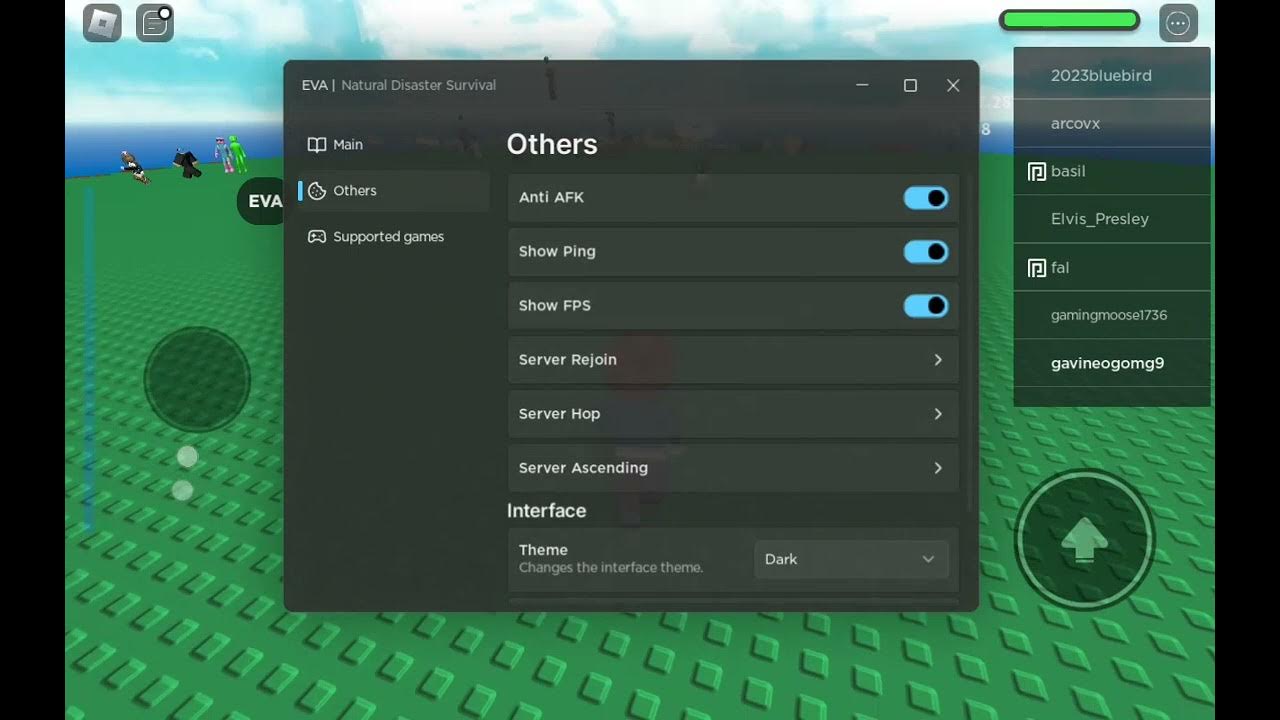Expand the Server Hop chevron
Image resolution: width=1280 pixels, height=720 pixels.
pyautogui.click(x=938, y=414)
